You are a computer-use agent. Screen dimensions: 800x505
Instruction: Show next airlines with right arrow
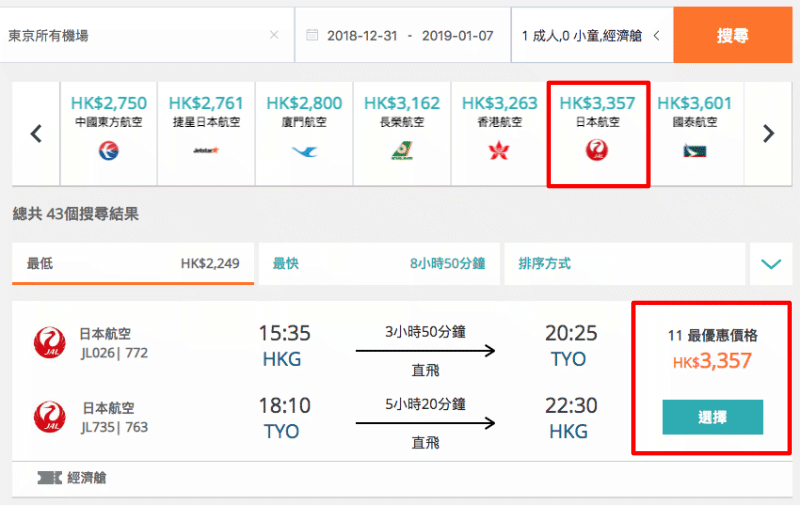[x=768, y=134]
